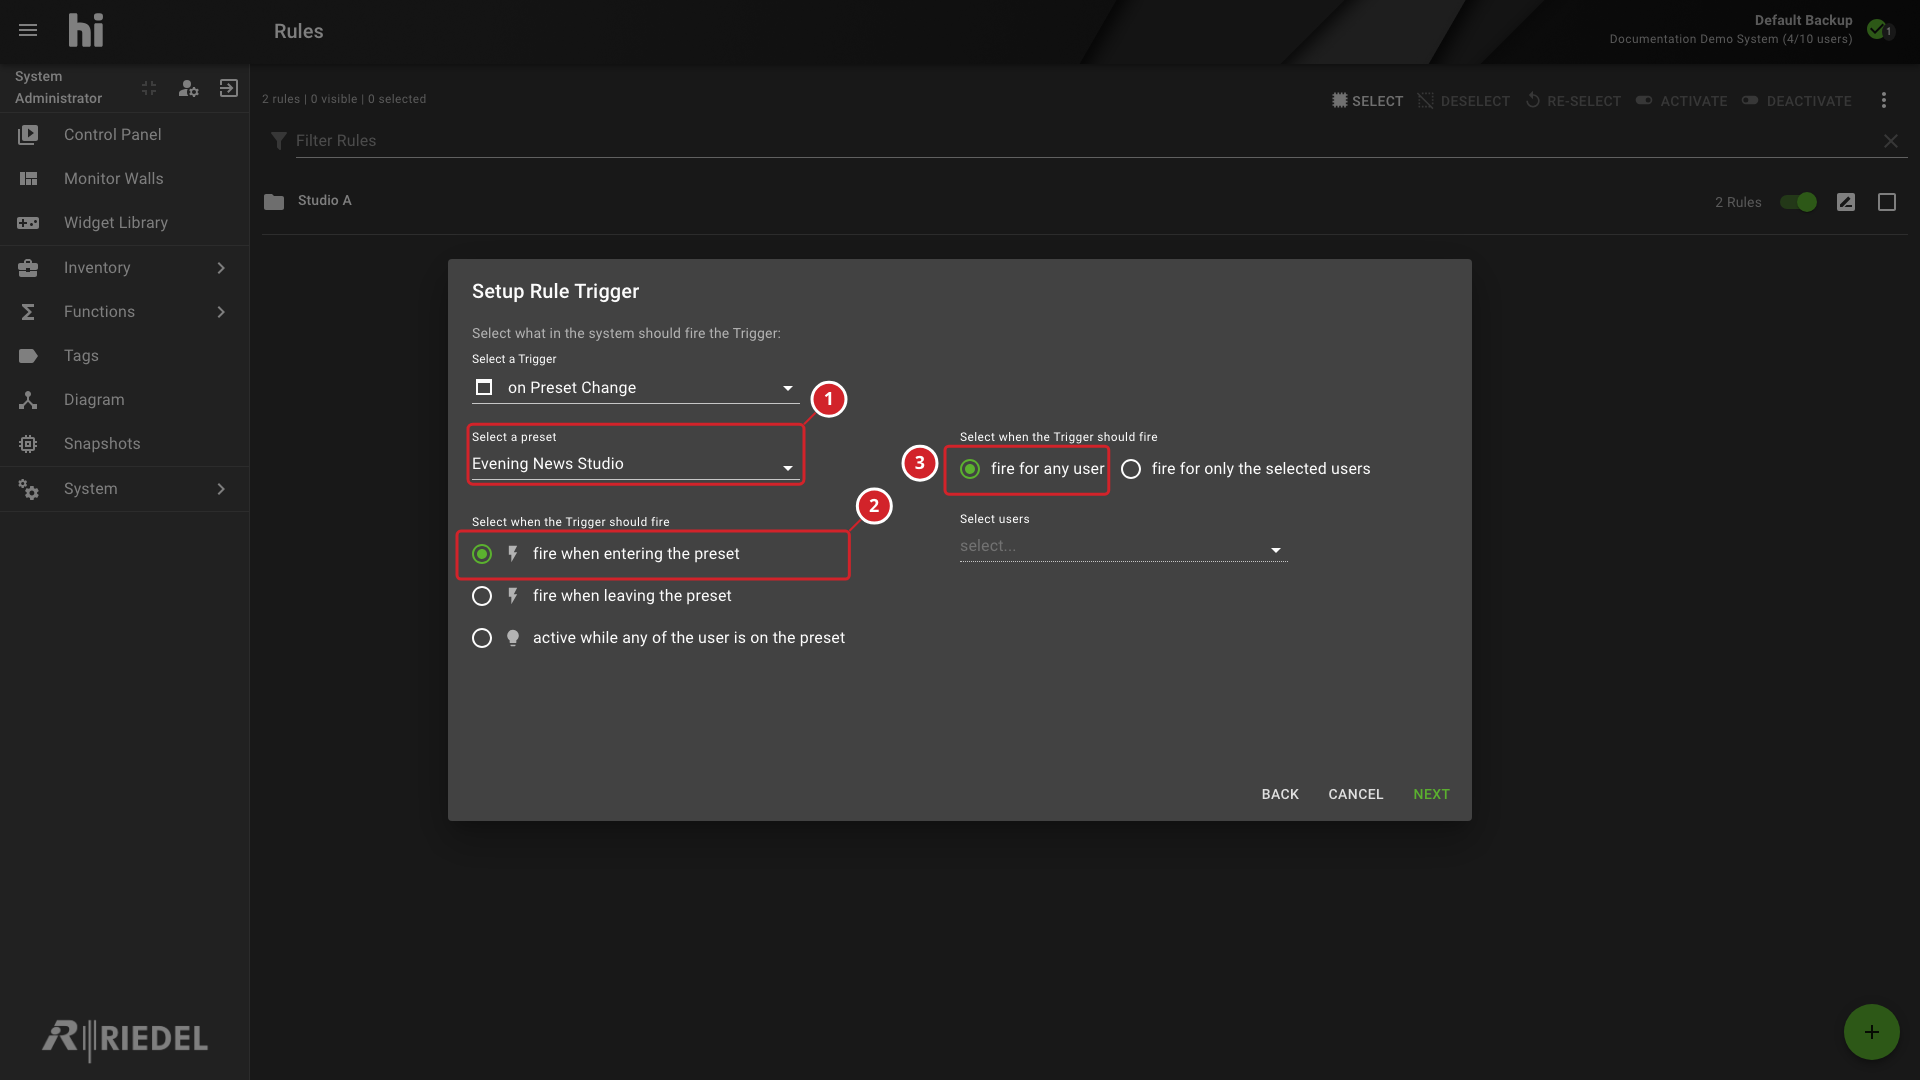Click the hi logo icon
The width and height of the screenshot is (1920, 1080).
(x=86, y=30)
